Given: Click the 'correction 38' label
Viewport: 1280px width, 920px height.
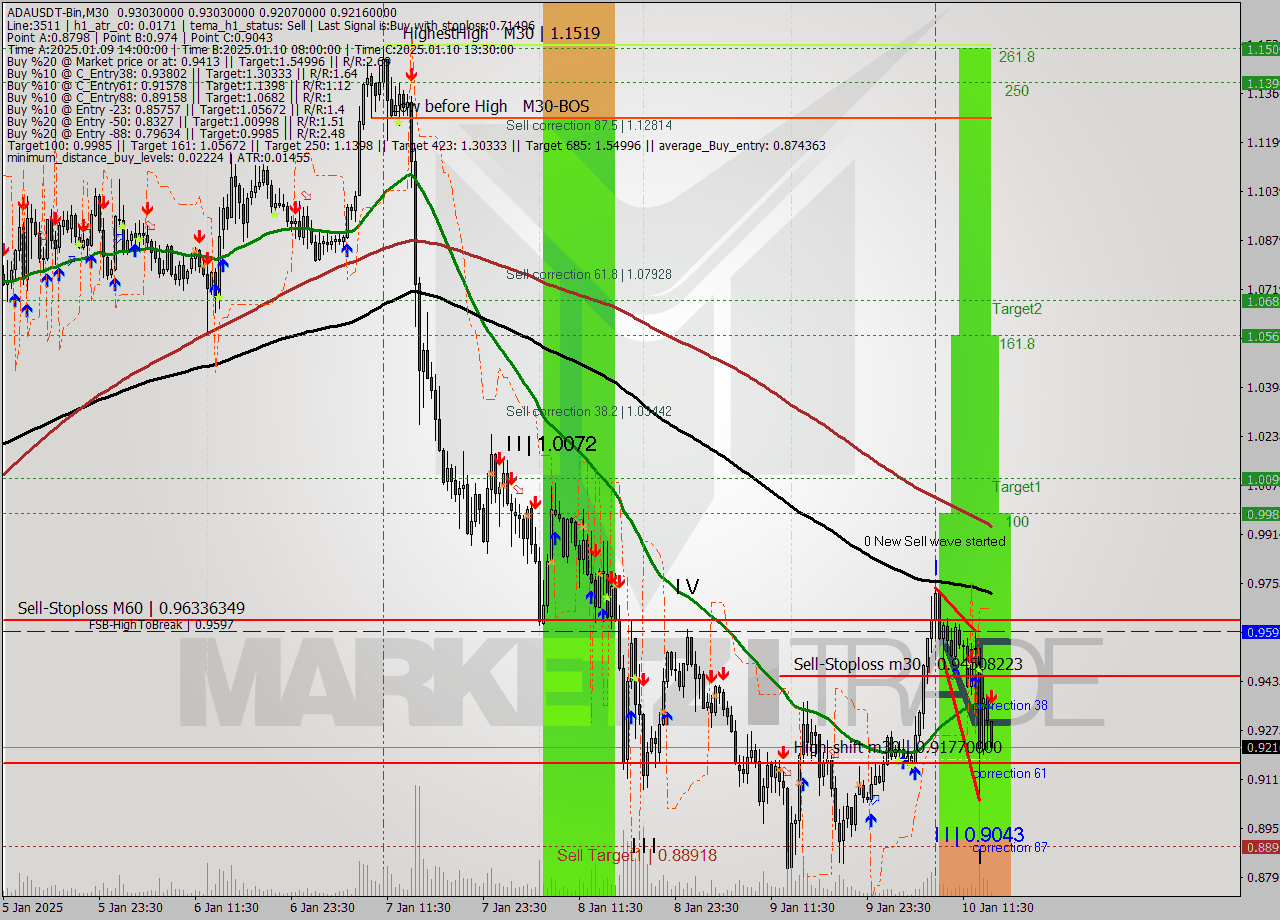Looking at the screenshot, I should pos(1012,705).
